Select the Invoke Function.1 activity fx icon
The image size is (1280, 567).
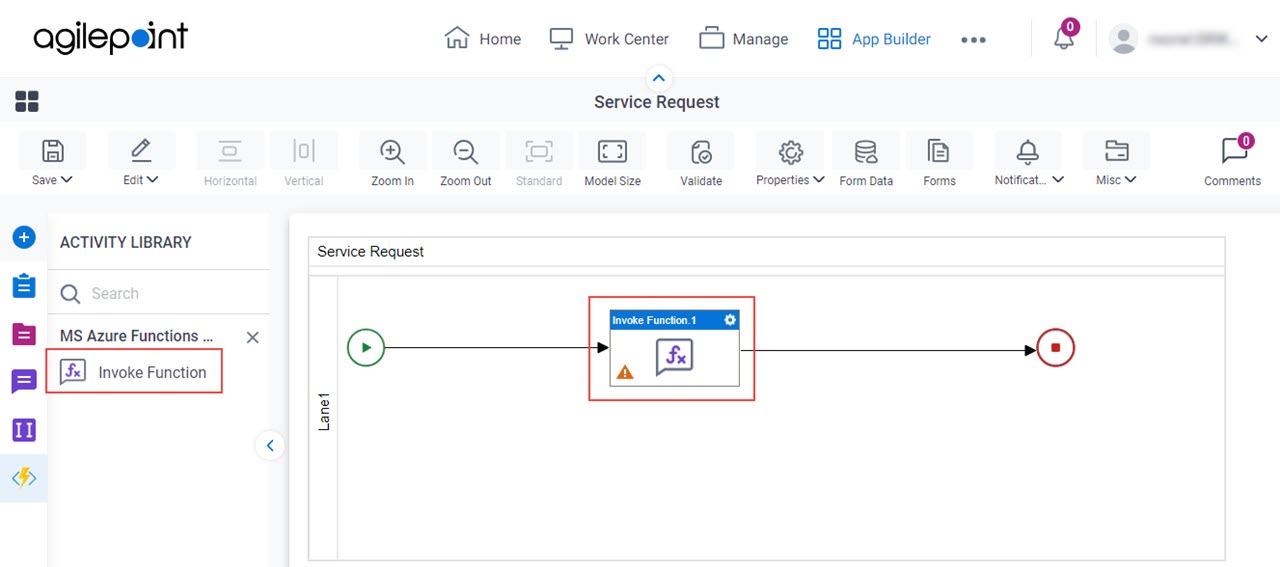click(674, 357)
